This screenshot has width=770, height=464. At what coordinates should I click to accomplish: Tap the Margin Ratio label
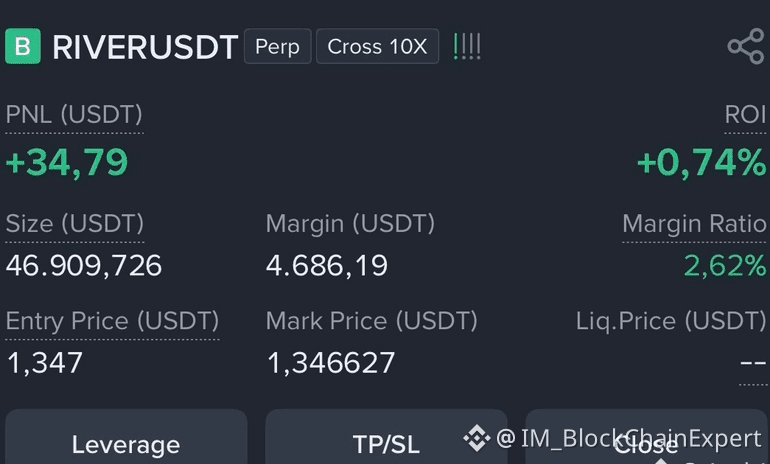694,224
